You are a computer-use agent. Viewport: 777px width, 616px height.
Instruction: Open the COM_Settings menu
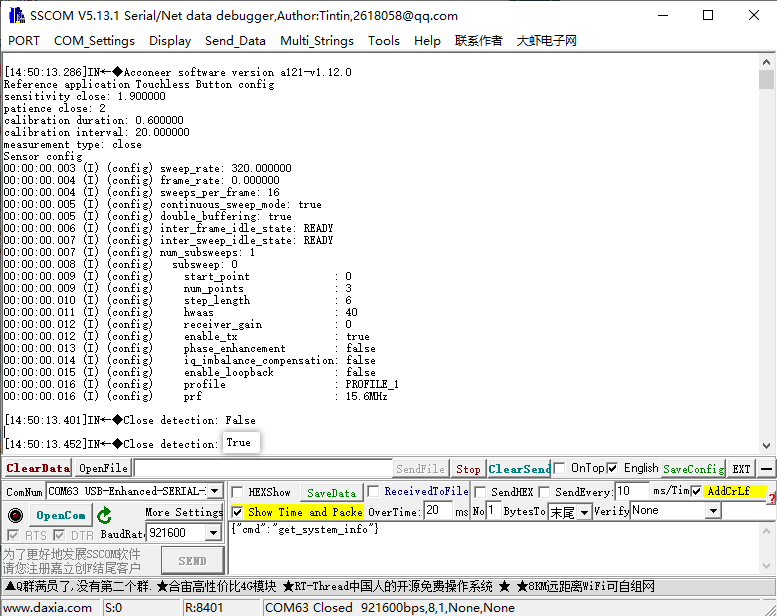(94, 41)
